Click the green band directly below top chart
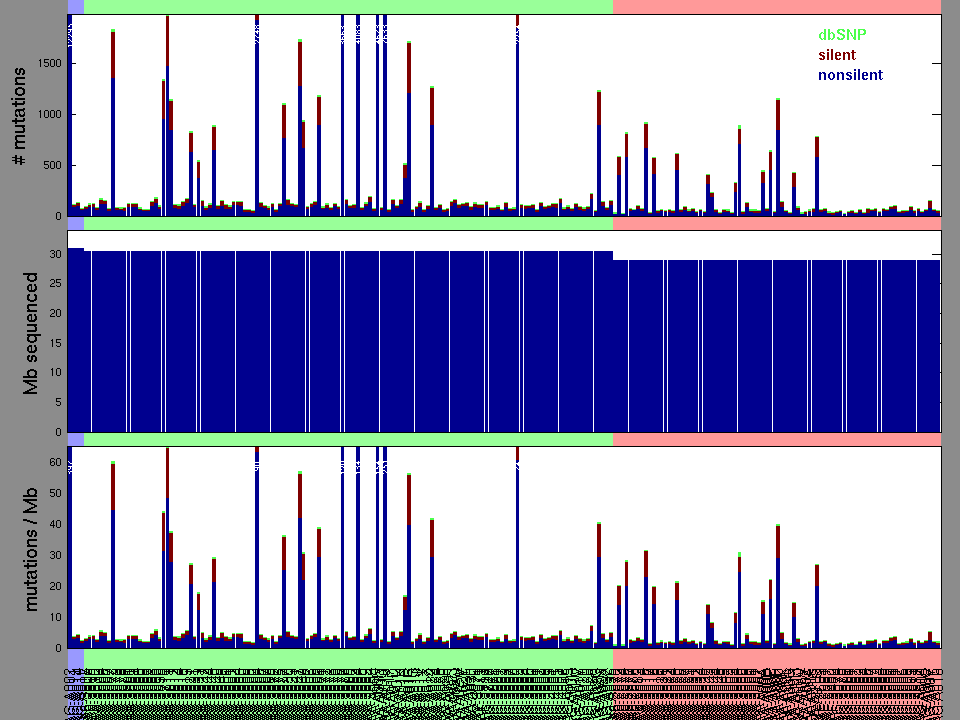This screenshot has height=720, width=960. (x=348, y=225)
